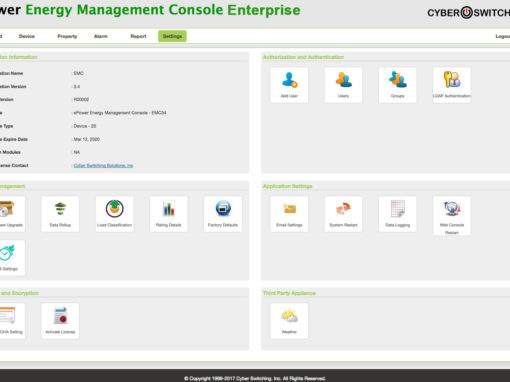510x382 pixels.
Task: Click the Authorization and Authentication heading
Action: click(x=303, y=57)
